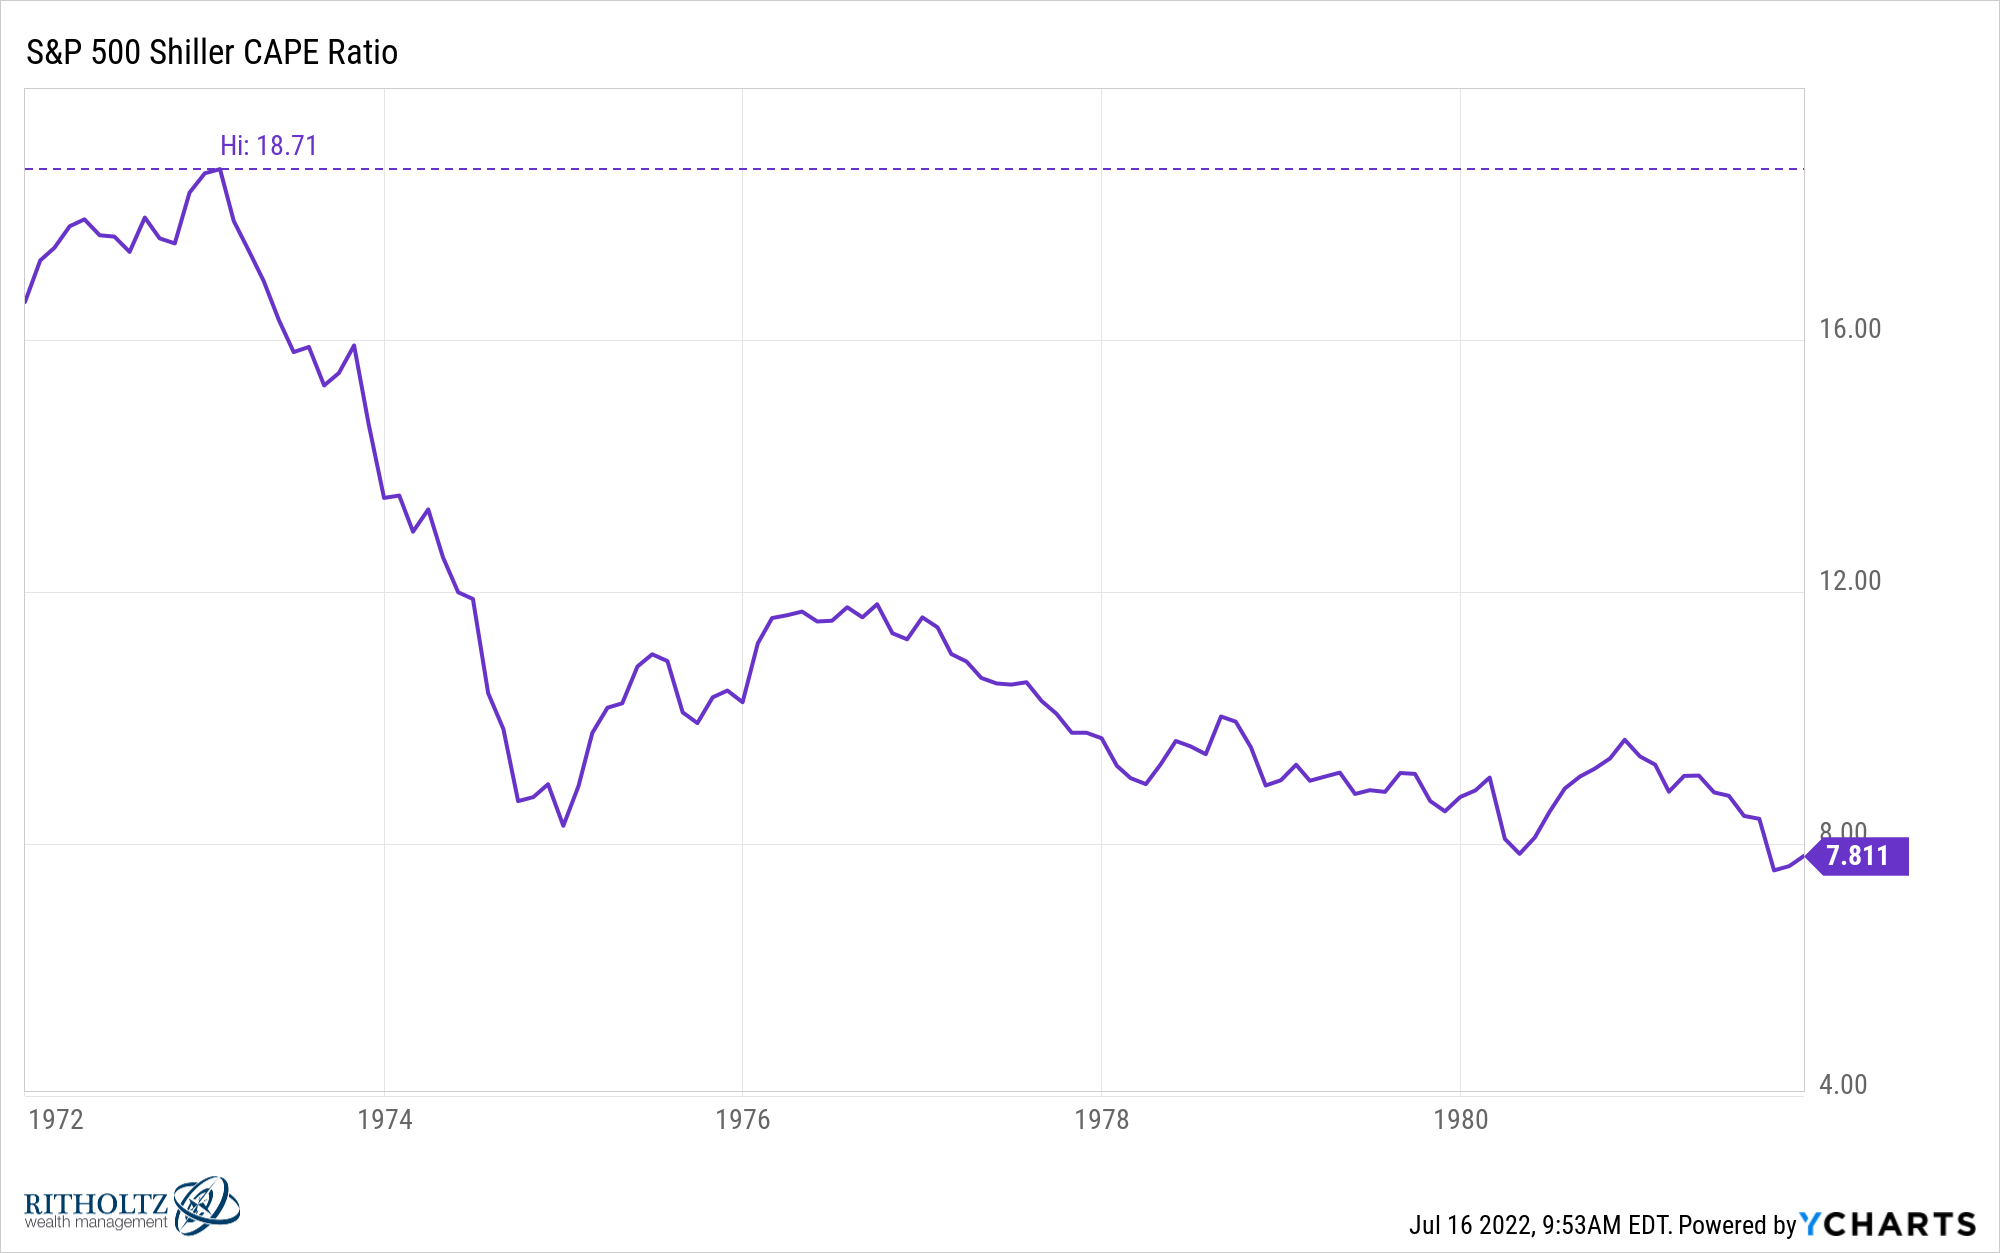The height and width of the screenshot is (1253, 2000).
Task: Click the 4.00 y-axis label
Action: (1843, 1085)
